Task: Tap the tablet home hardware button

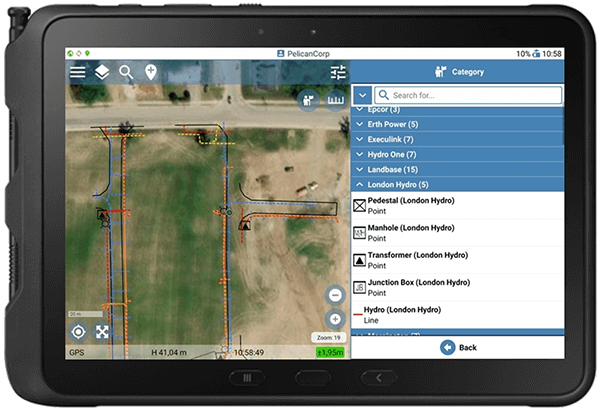Action: click(313, 378)
